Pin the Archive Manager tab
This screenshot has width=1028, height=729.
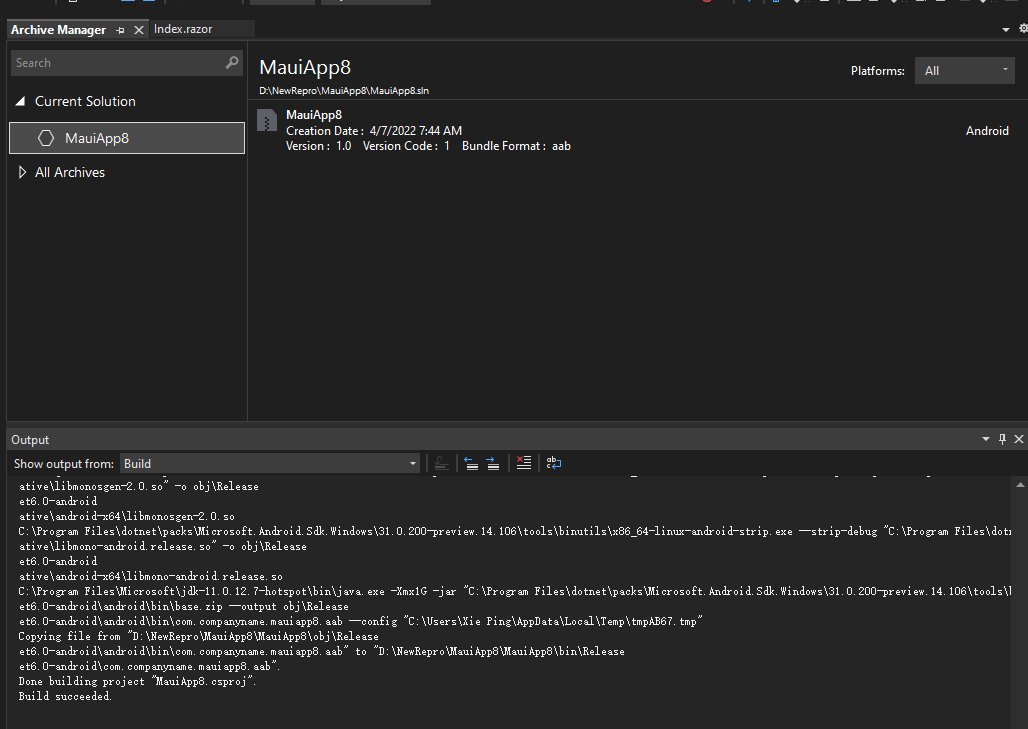click(x=123, y=29)
